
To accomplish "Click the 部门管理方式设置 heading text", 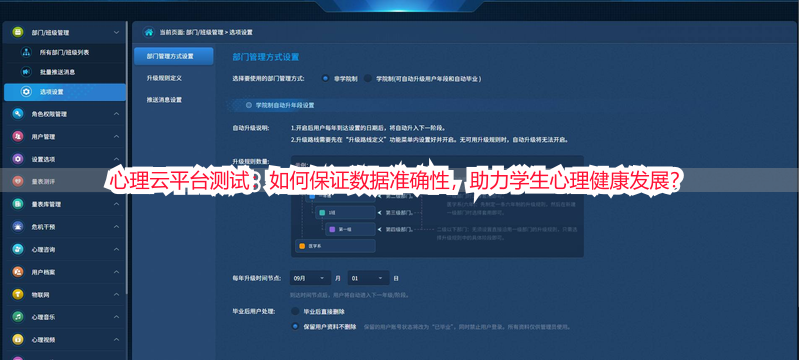I will (x=265, y=57).
